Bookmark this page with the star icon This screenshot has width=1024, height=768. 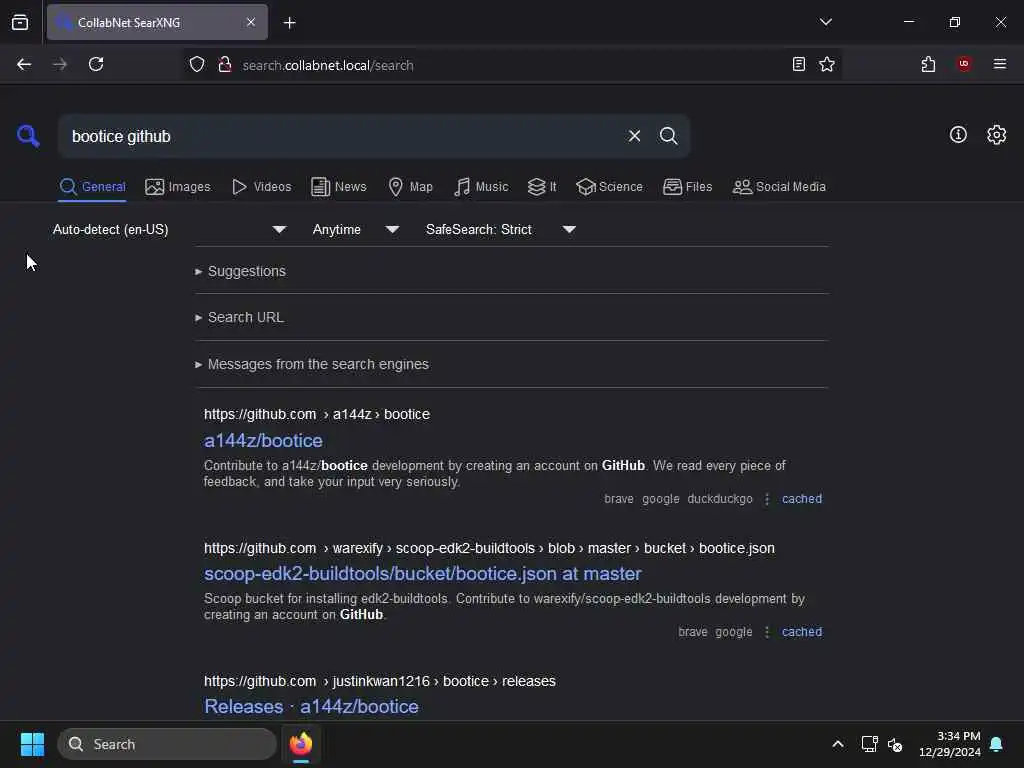[827, 64]
